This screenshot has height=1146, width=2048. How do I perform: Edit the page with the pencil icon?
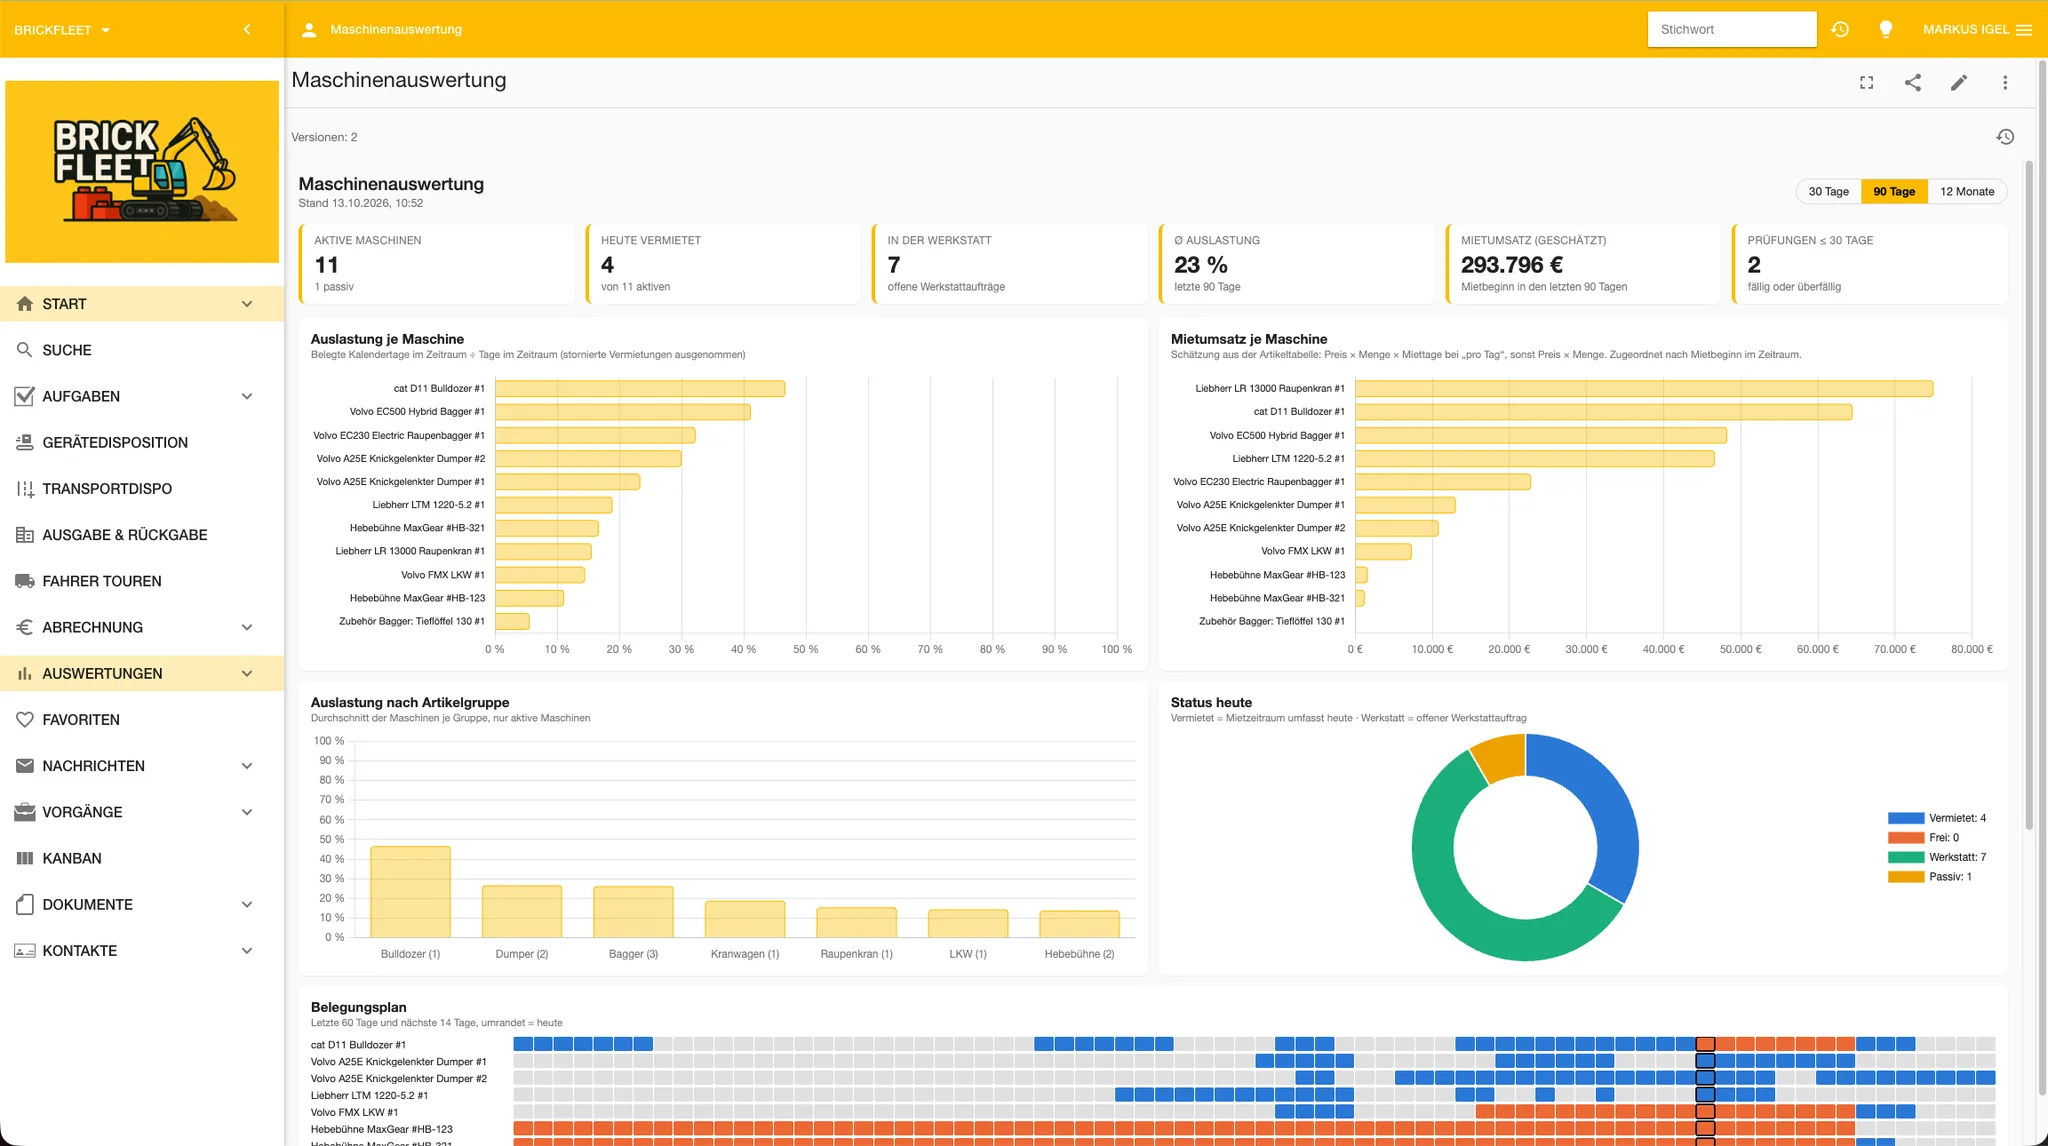pyautogui.click(x=1959, y=83)
